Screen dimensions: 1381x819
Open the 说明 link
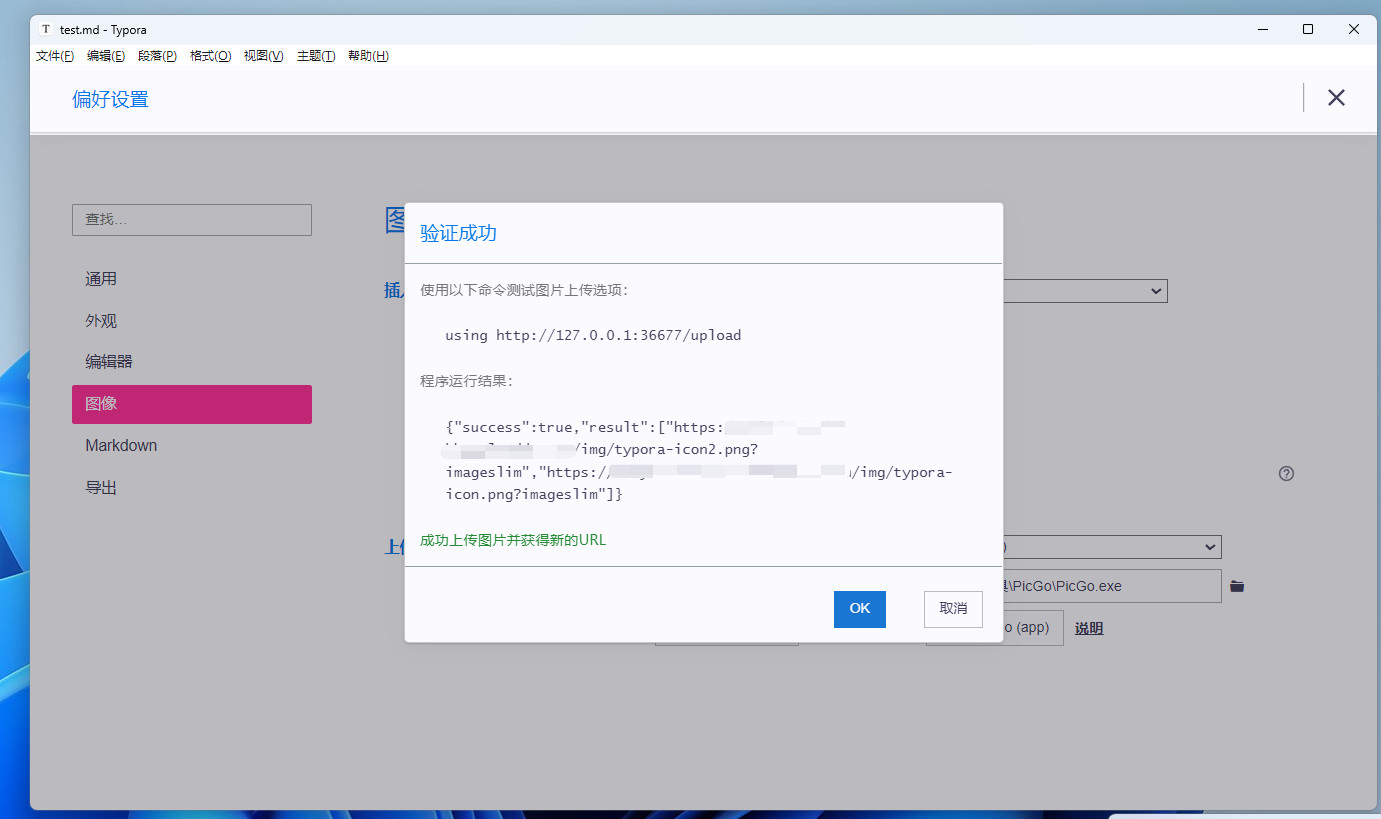pos(1089,628)
